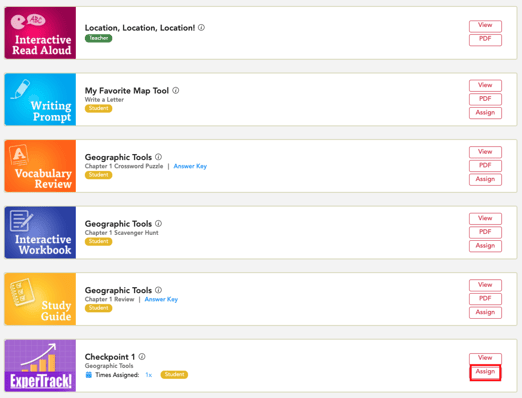The image size is (522, 398).
Task: Click Student badge under Scavenger Hunt
Action: pos(98,241)
